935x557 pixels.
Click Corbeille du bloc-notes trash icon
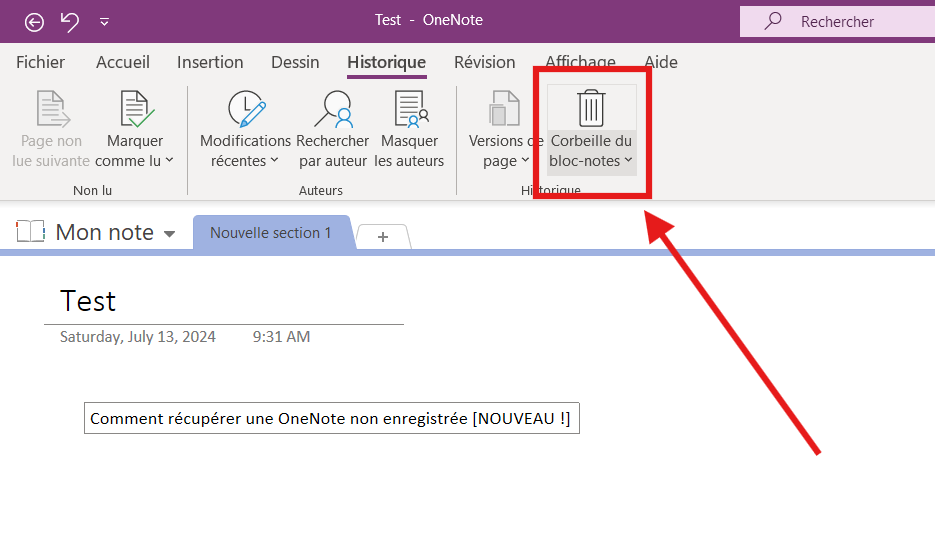click(591, 108)
